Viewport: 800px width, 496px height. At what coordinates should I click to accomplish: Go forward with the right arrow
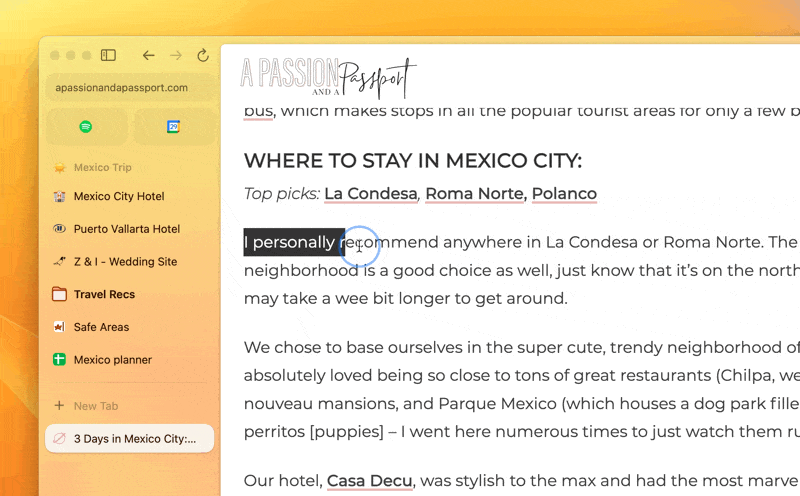pyautogui.click(x=176, y=55)
